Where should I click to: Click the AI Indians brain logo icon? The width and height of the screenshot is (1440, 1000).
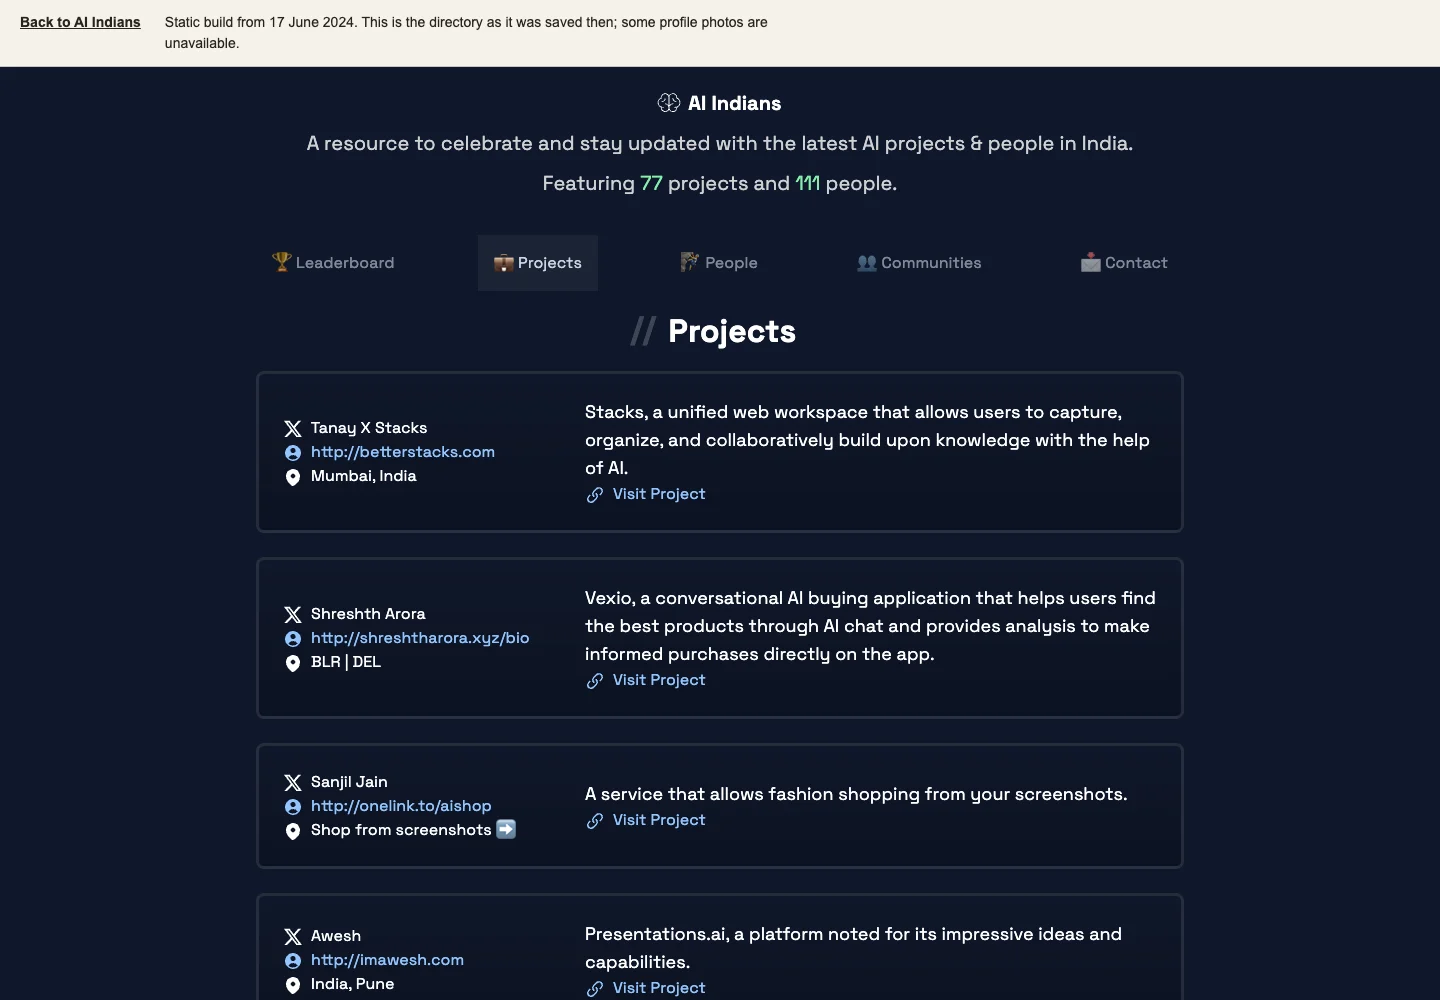(x=669, y=103)
